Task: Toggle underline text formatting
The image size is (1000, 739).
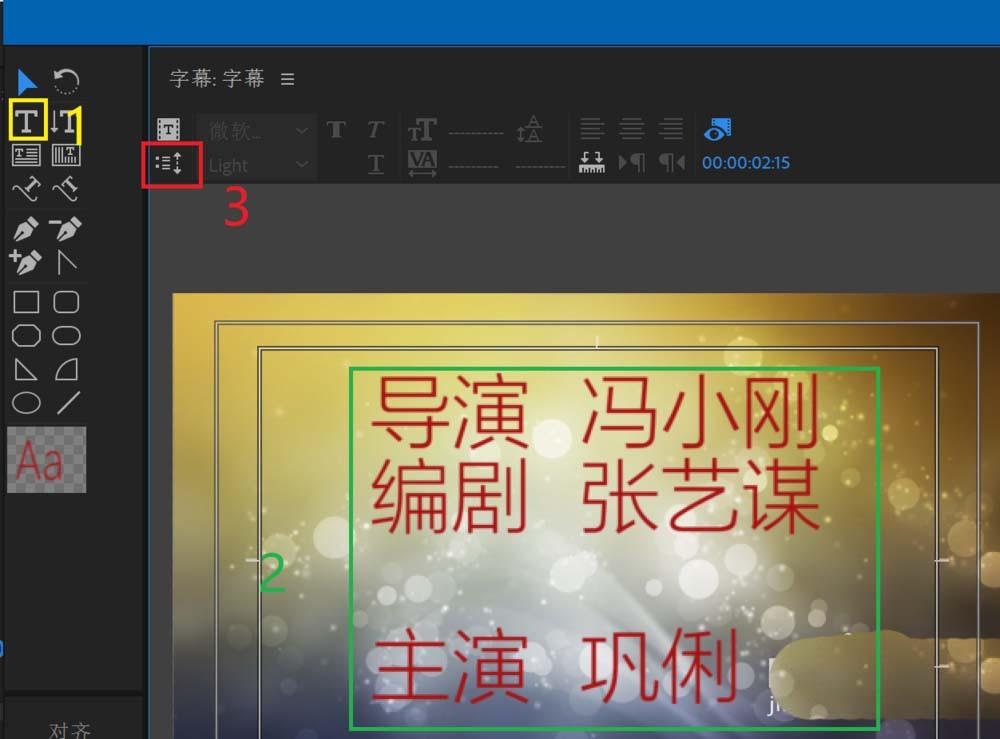Action: point(375,161)
